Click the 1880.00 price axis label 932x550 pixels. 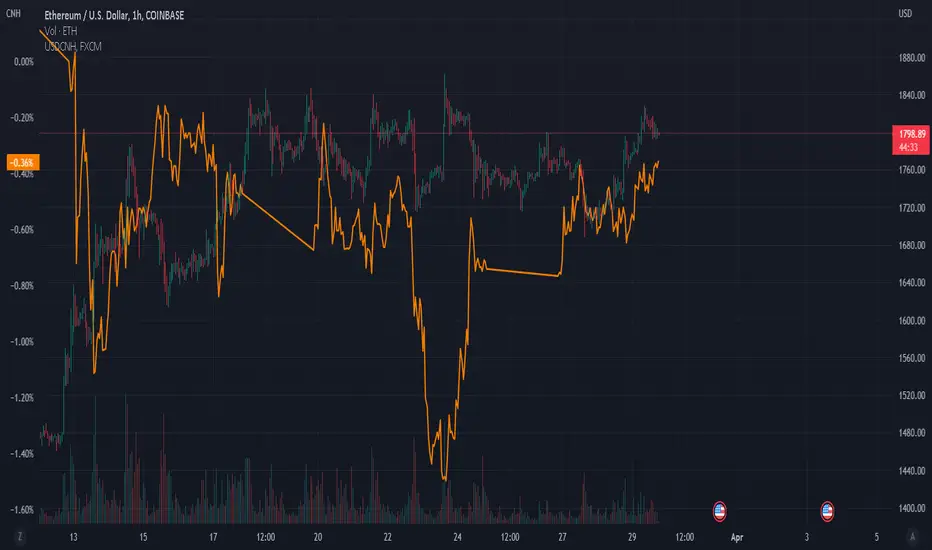tap(912, 58)
